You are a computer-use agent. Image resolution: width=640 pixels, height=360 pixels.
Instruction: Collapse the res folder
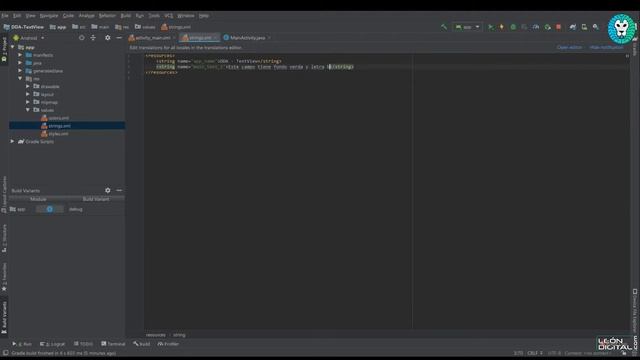pos(20,78)
